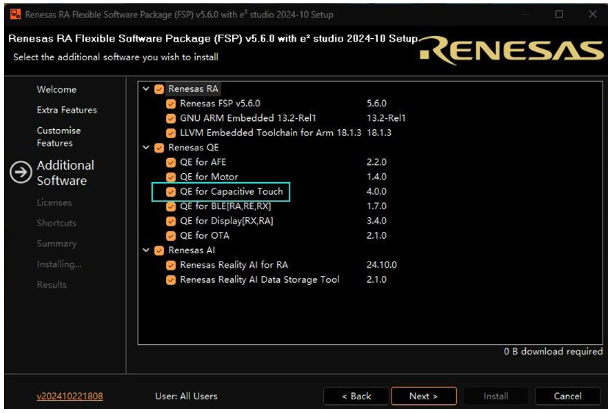Toggle the Renesas QE group checkbox

pyautogui.click(x=159, y=148)
